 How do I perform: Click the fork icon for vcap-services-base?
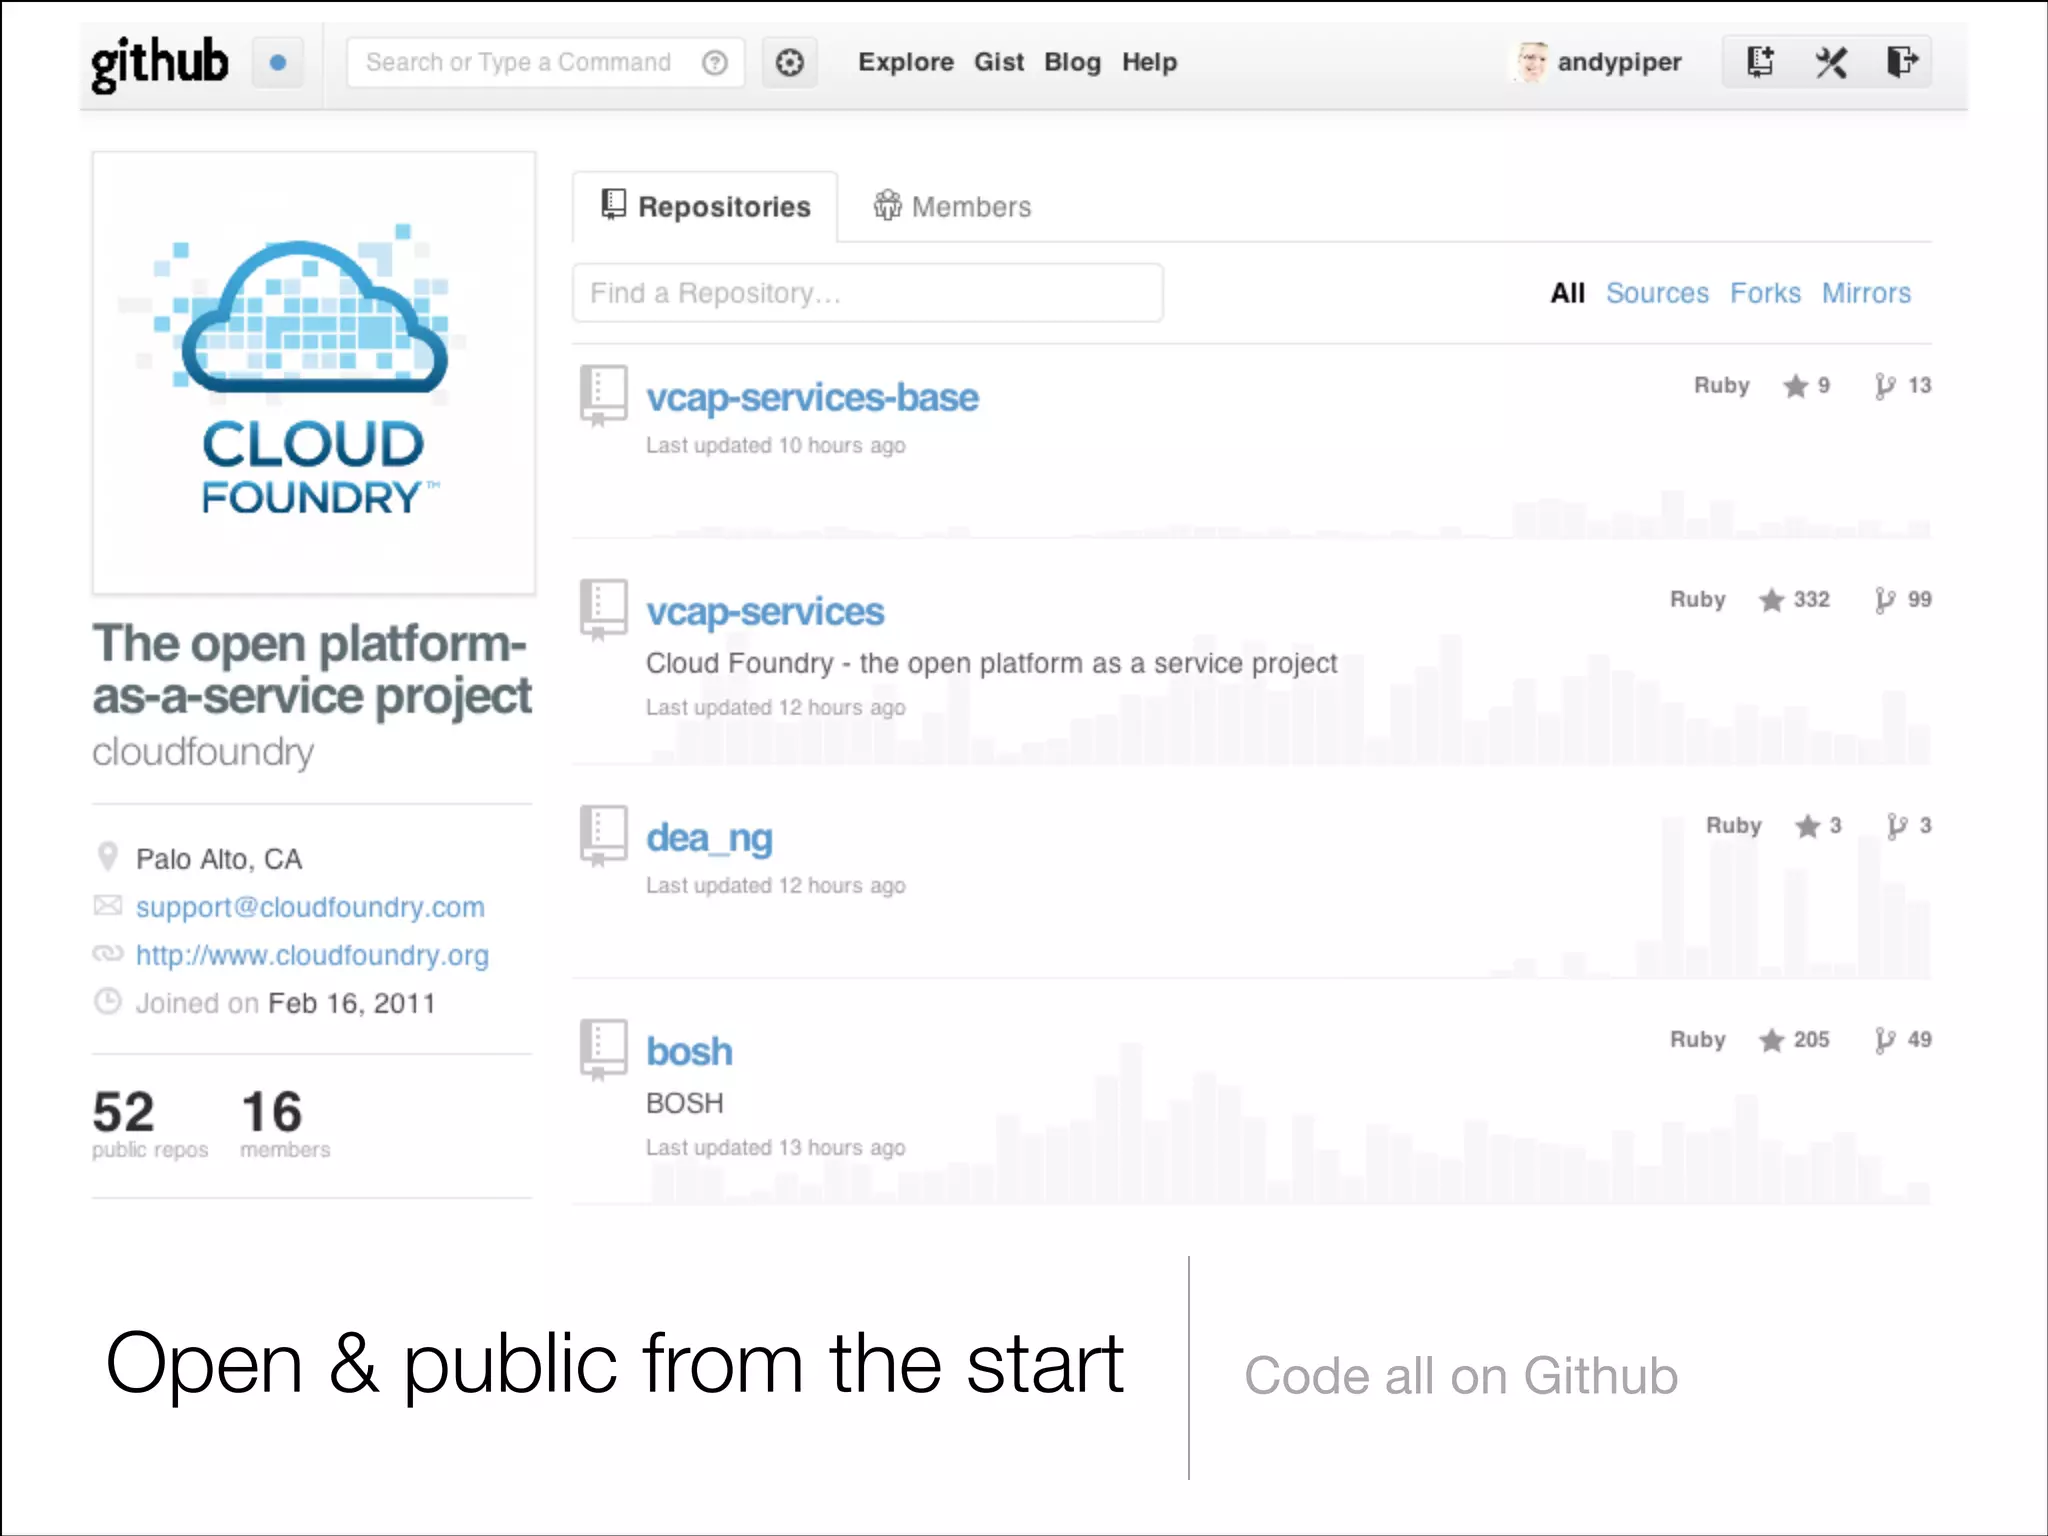pos(1885,386)
